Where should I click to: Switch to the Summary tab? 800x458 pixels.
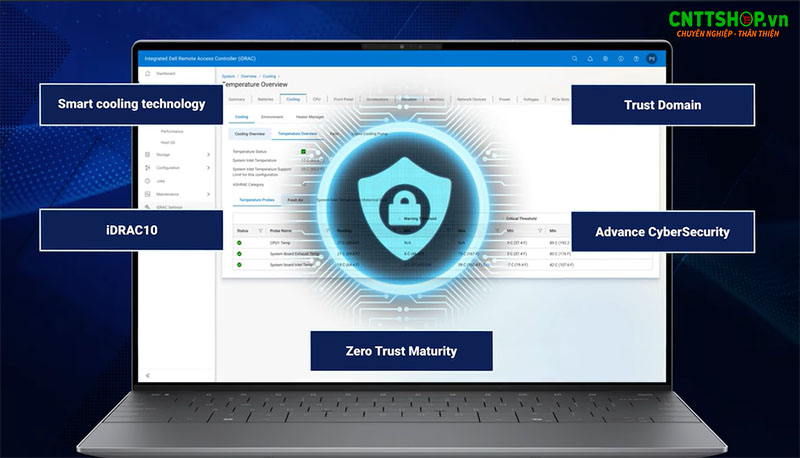coord(236,99)
